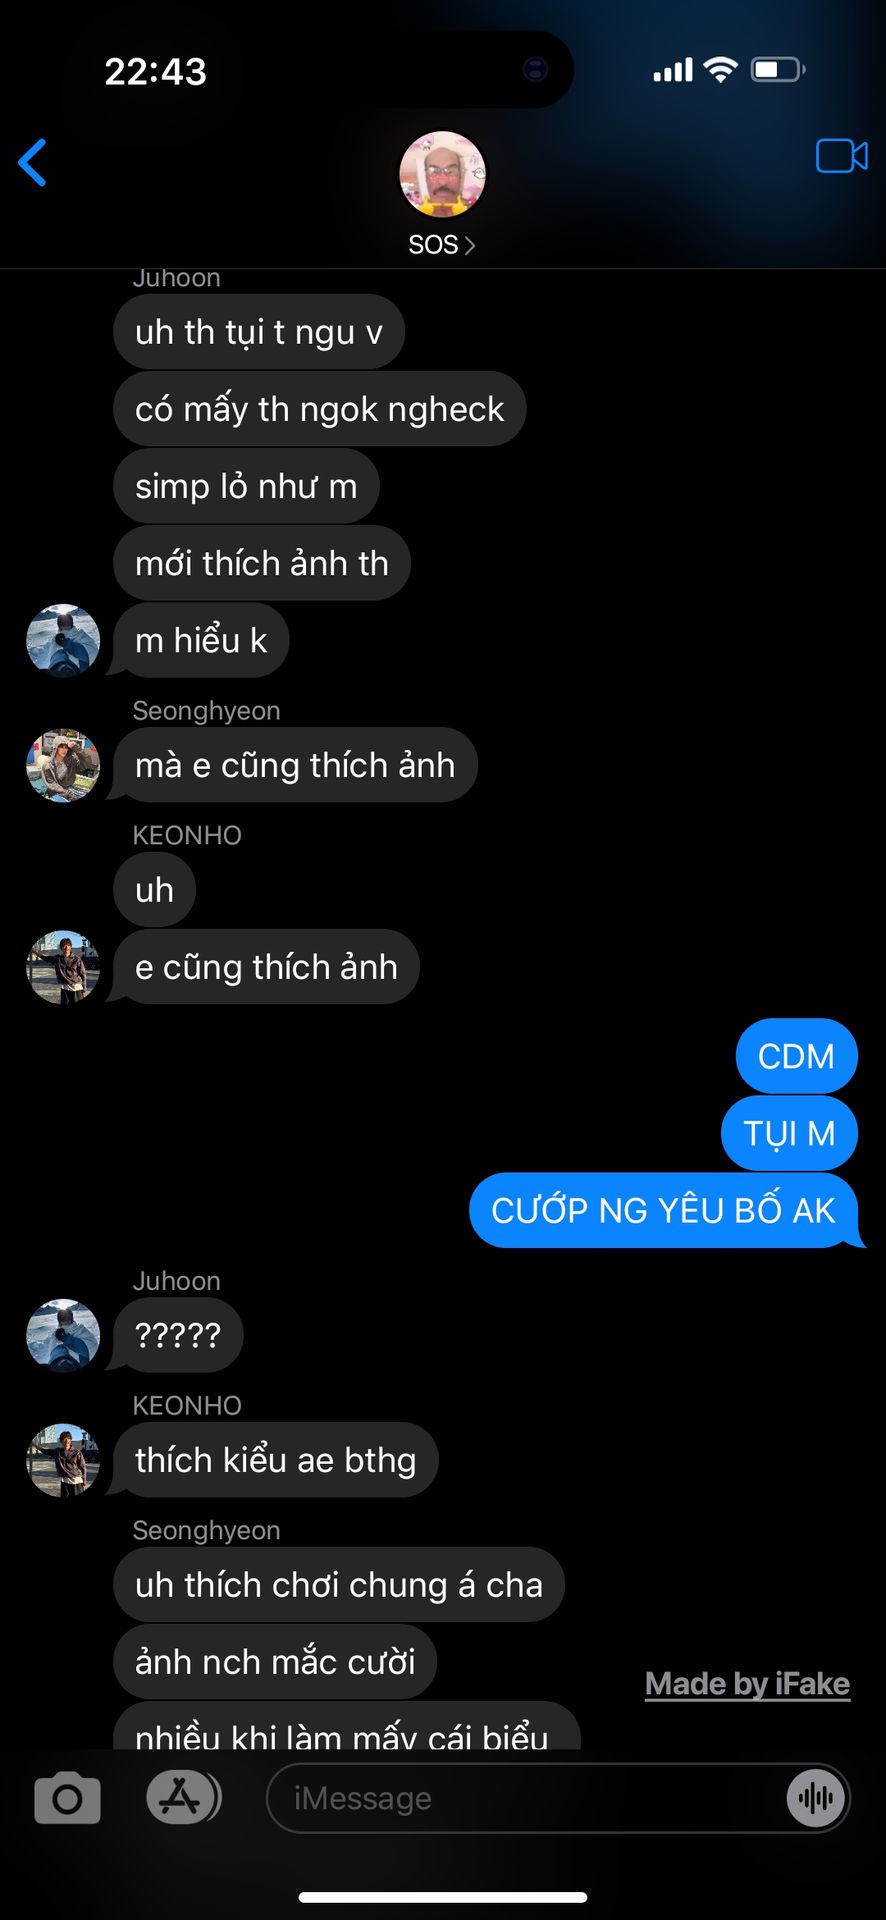
Task: Start a FaceTime video call
Action: point(841,156)
